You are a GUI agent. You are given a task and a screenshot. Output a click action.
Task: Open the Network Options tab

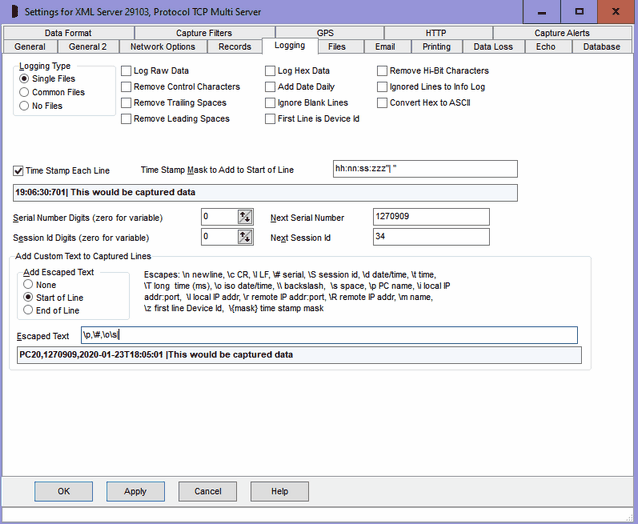162,47
